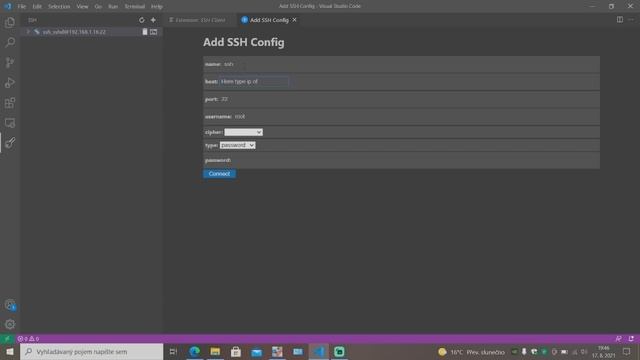Split the editor to the right
The image size is (640, 360).
click(x=620, y=20)
